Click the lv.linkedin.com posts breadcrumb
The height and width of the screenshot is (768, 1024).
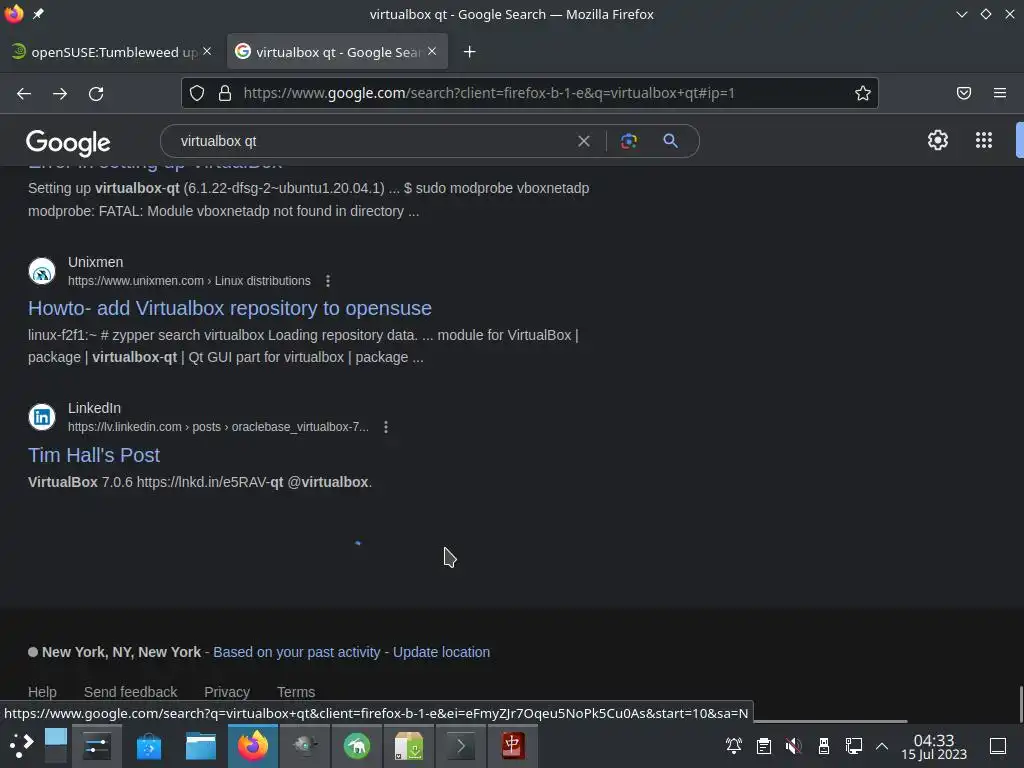click(x=218, y=427)
